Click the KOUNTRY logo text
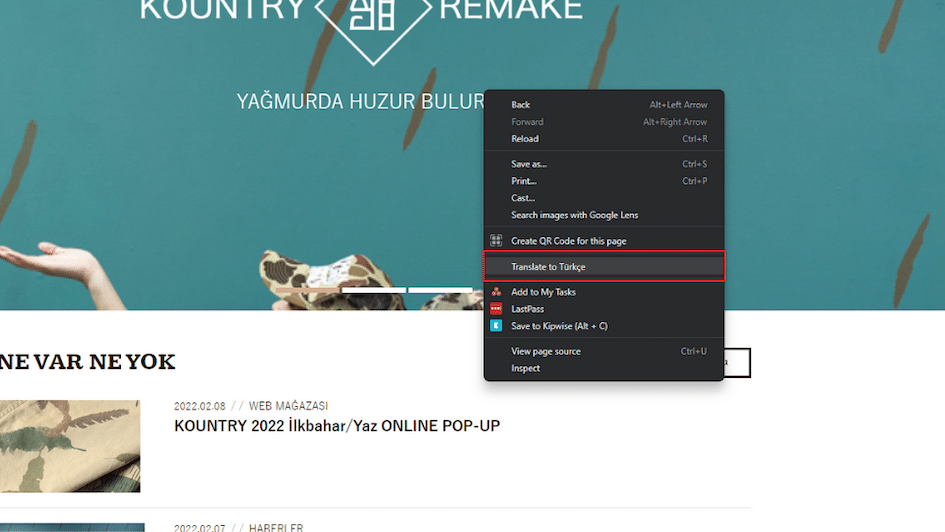 (x=222, y=10)
